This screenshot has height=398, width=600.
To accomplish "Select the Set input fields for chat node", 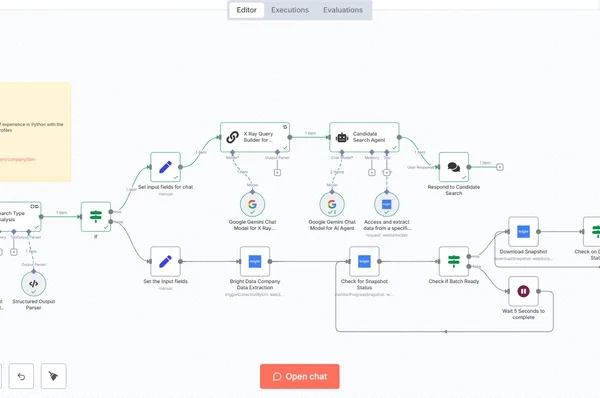I will click(165, 167).
